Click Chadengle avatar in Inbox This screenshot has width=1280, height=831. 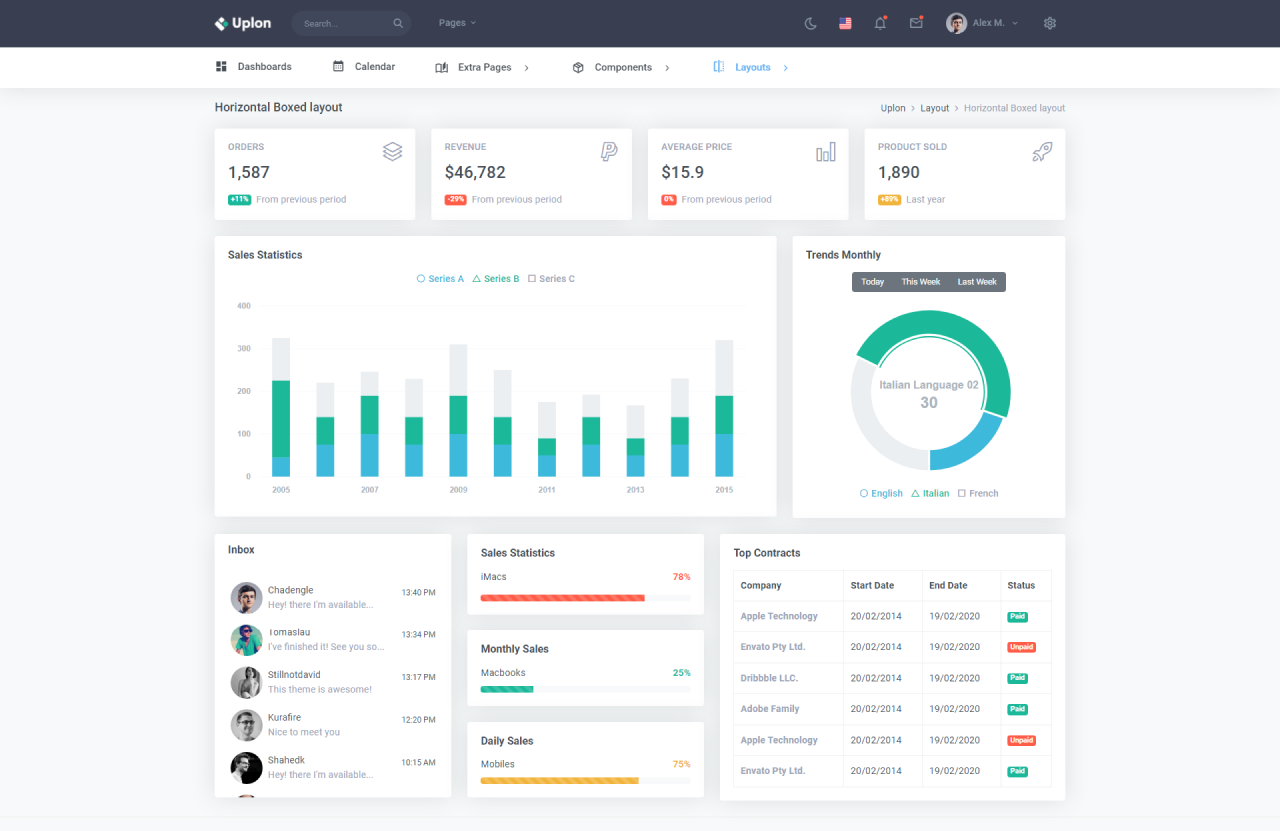tap(246, 598)
